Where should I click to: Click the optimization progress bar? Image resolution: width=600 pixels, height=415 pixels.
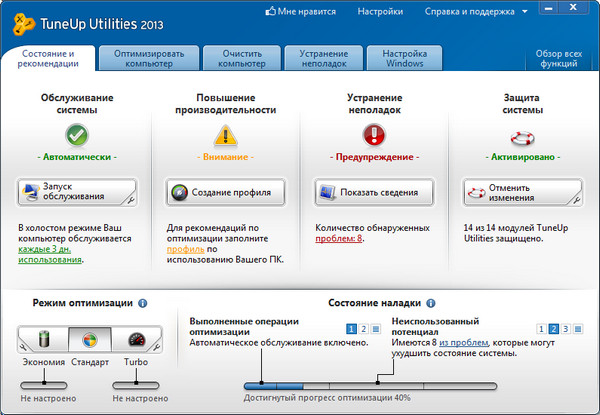(x=369, y=384)
